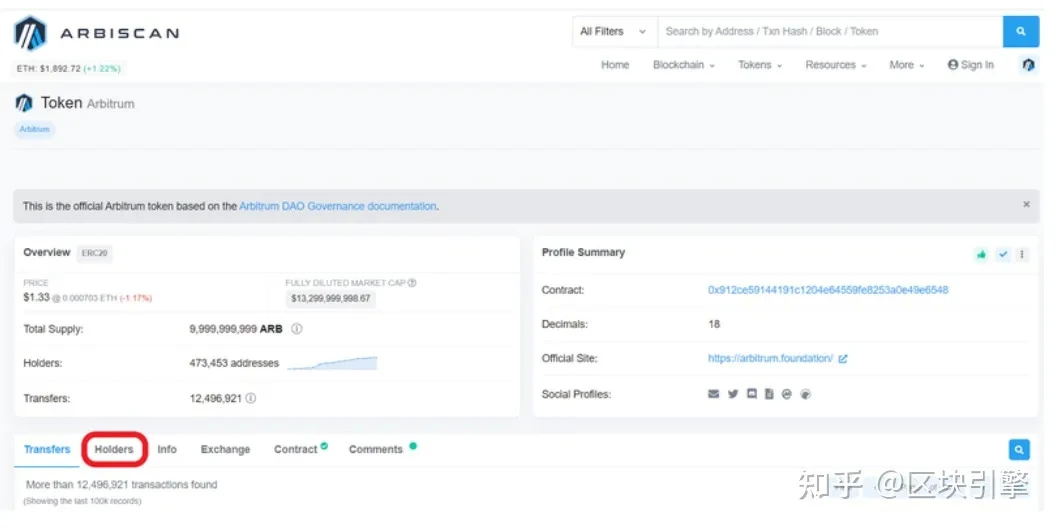Image resolution: width=1056 pixels, height=528 pixels.
Task: Click the blue search magnifier button in the header
Action: pyautogui.click(x=1021, y=32)
